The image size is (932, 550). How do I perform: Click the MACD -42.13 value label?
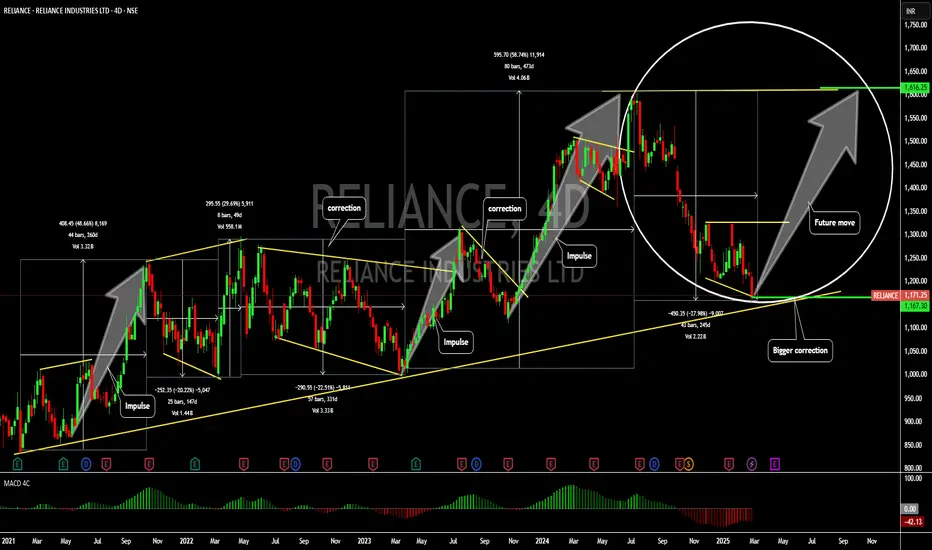pos(914,521)
